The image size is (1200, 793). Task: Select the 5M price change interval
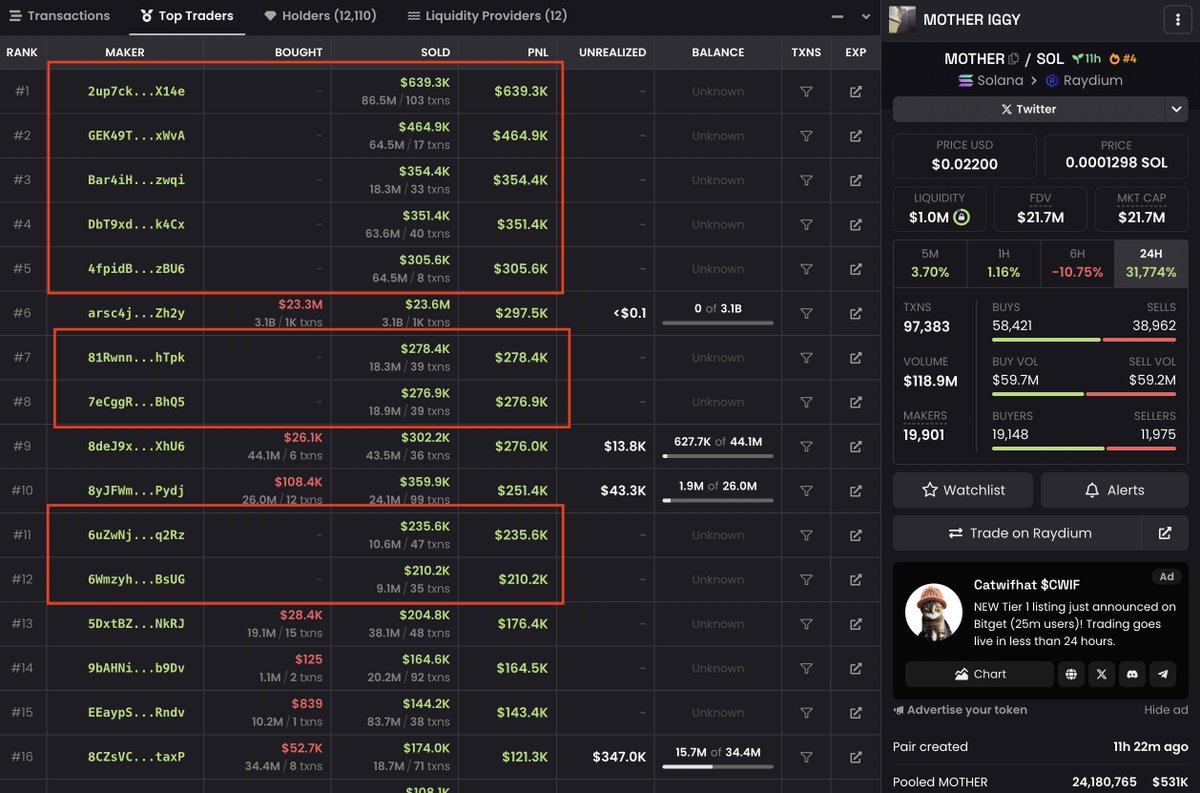(x=930, y=264)
